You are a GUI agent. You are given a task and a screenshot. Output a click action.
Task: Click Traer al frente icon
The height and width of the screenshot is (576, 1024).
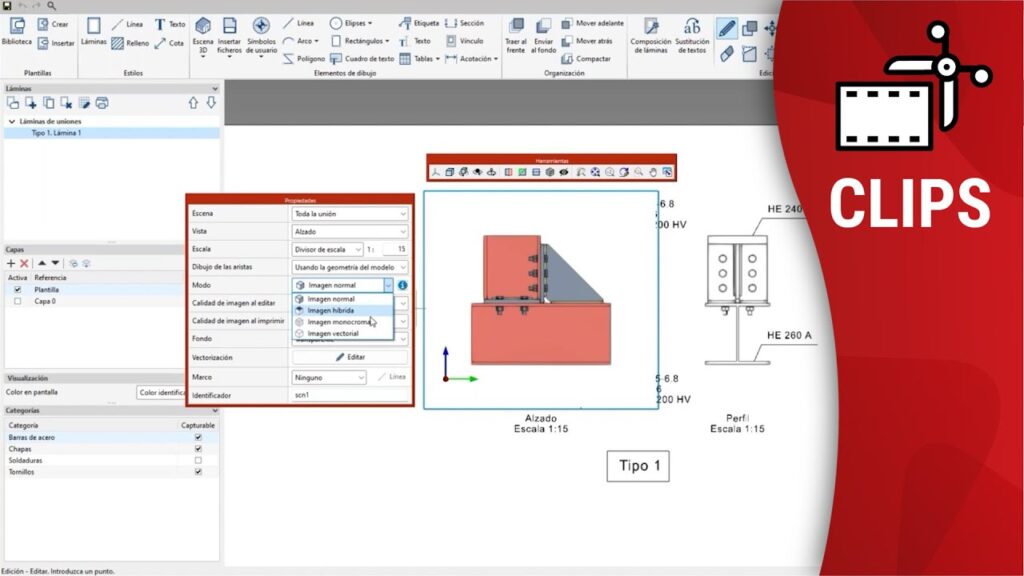[516, 36]
